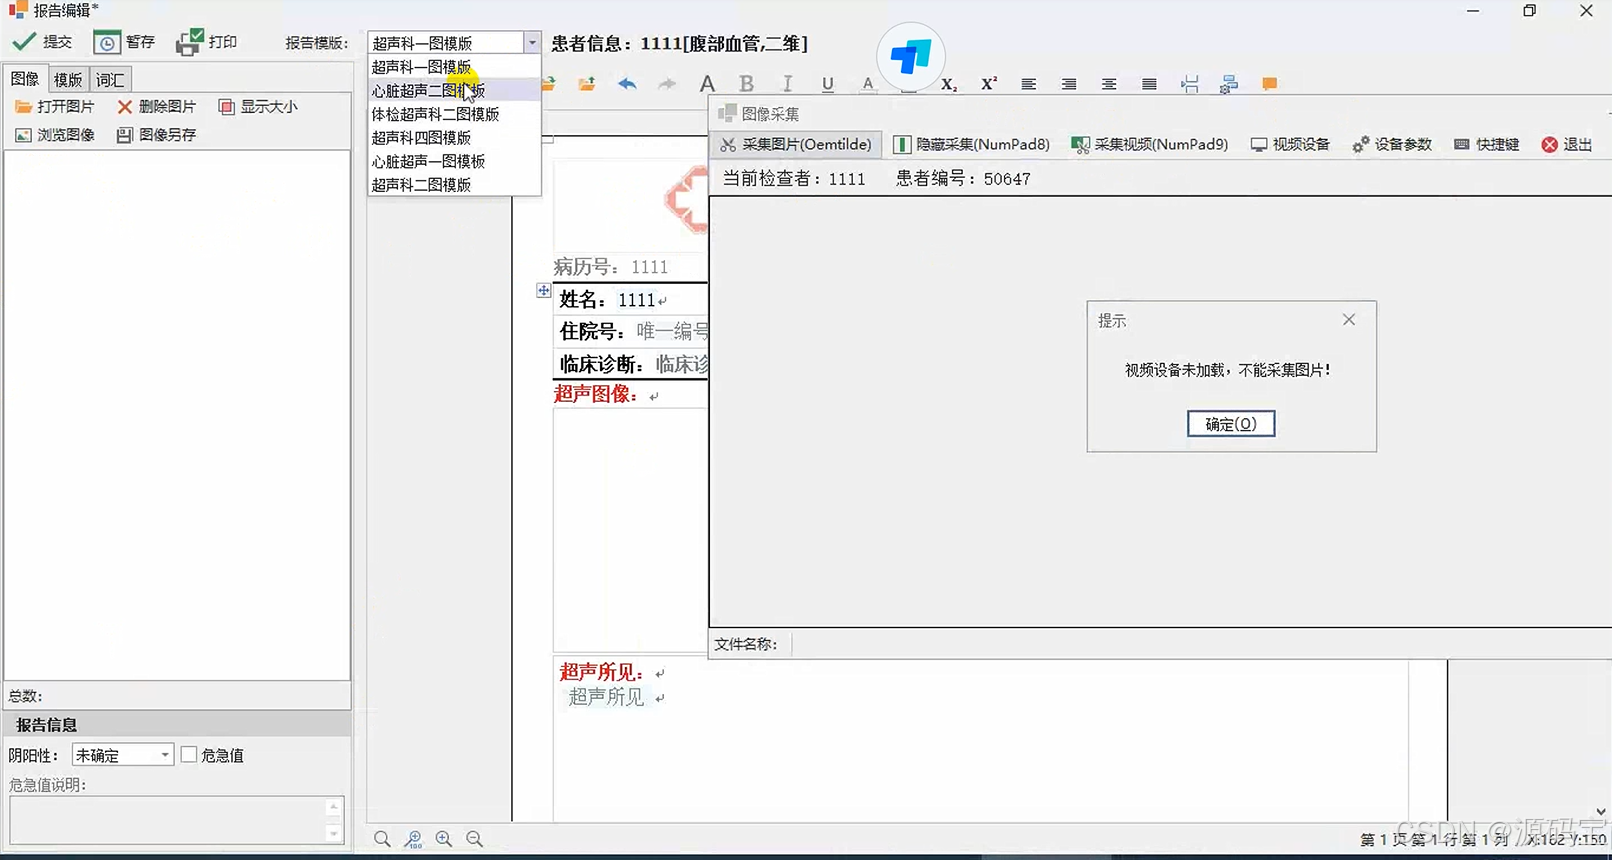Delete image using 删除图片
This screenshot has height=860, width=1612.
tap(156, 106)
